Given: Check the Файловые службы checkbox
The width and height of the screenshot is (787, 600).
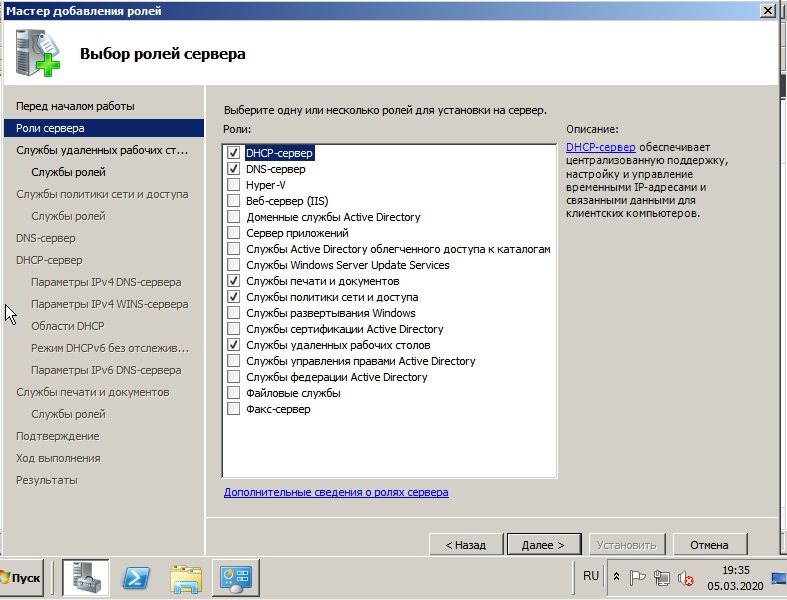Looking at the screenshot, I should click(x=233, y=393).
